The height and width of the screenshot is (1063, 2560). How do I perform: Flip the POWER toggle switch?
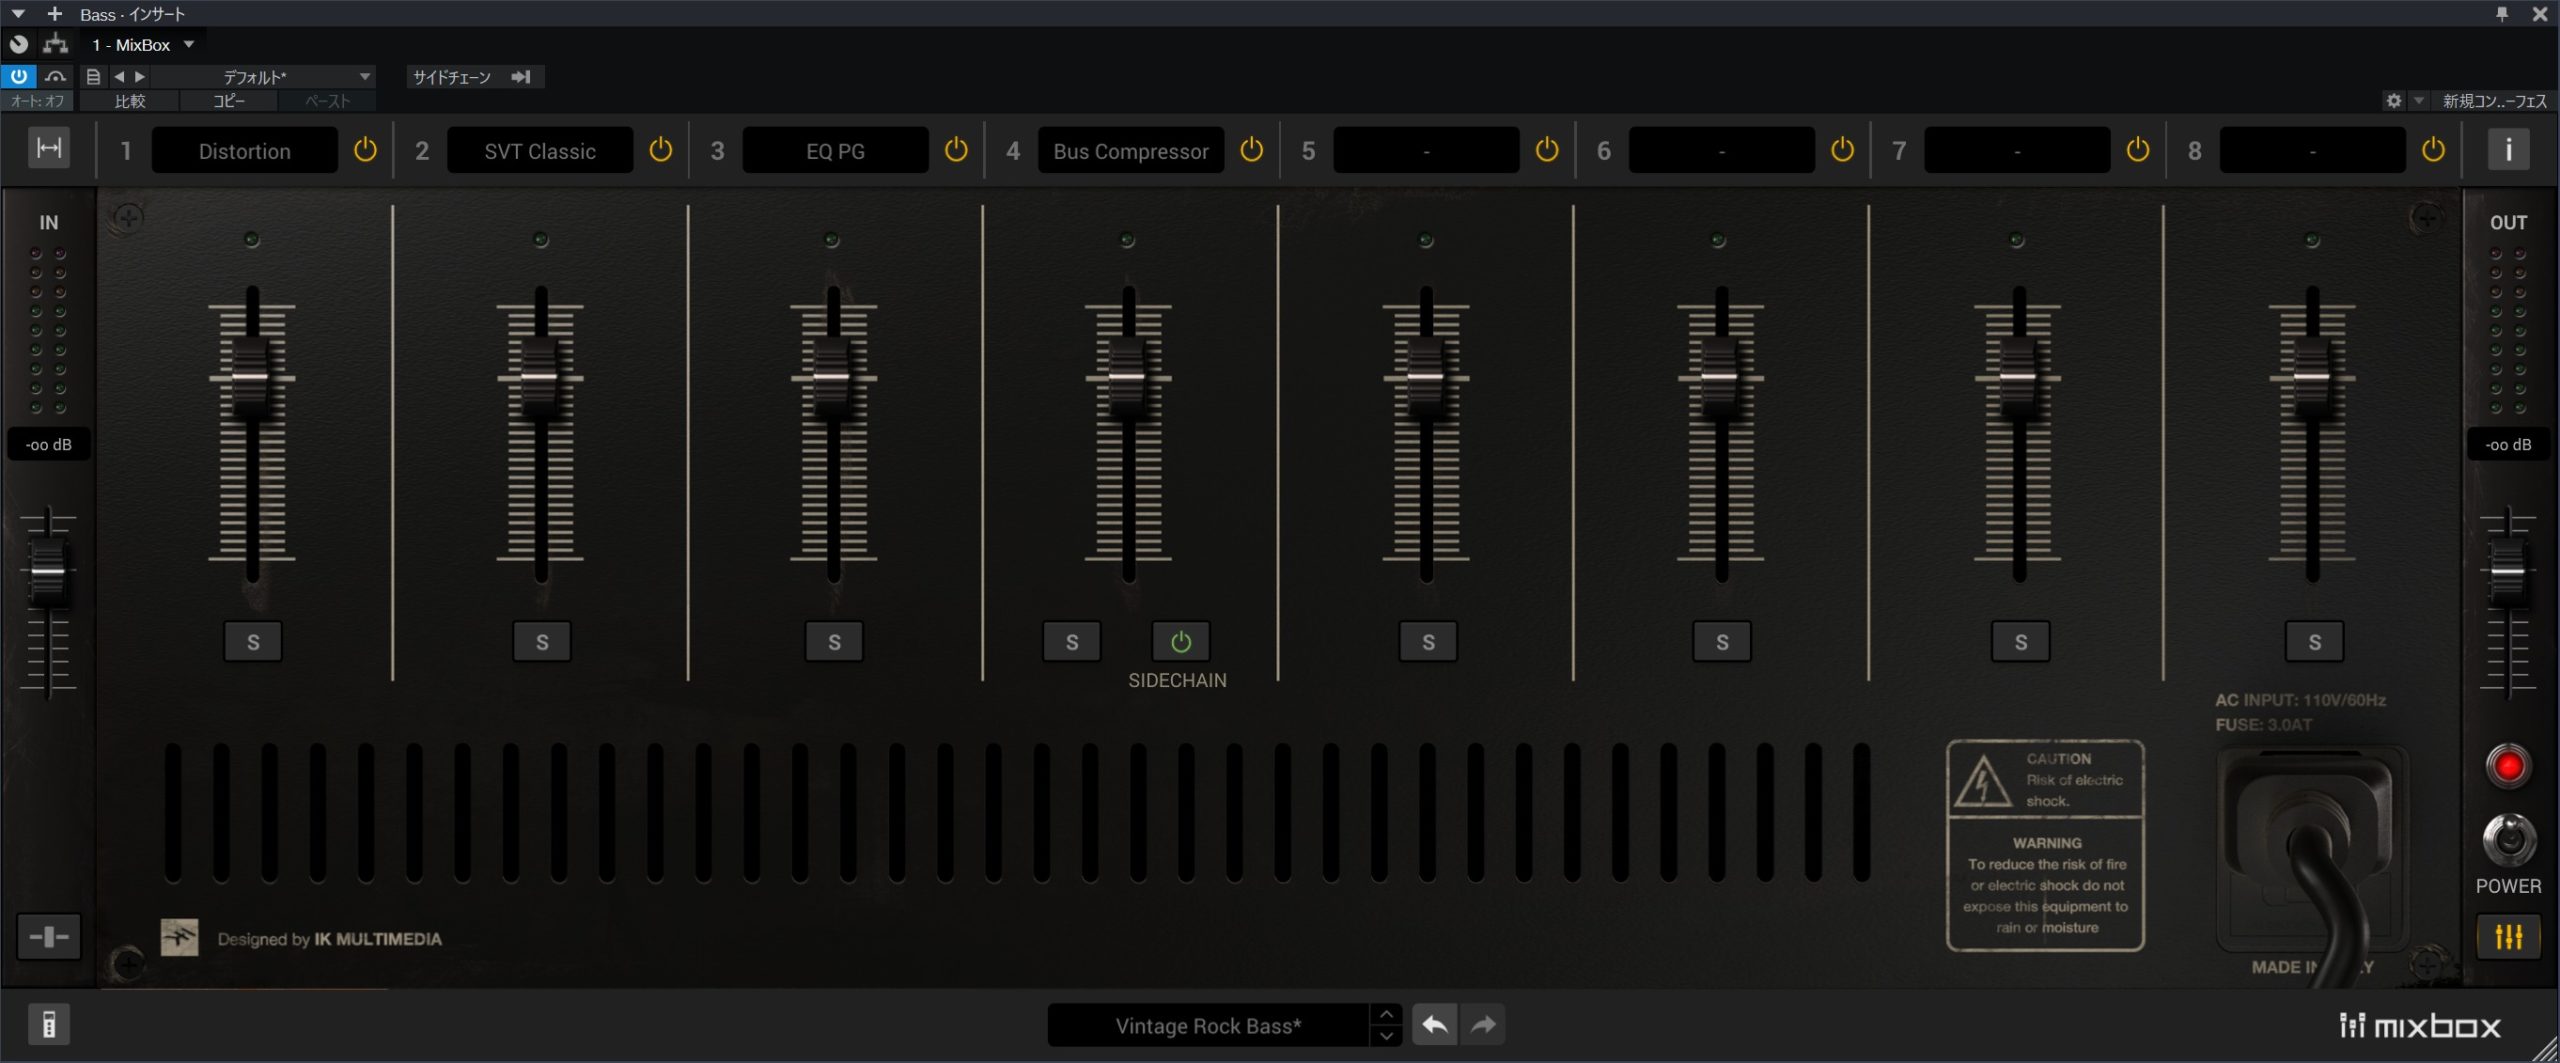point(2509,840)
